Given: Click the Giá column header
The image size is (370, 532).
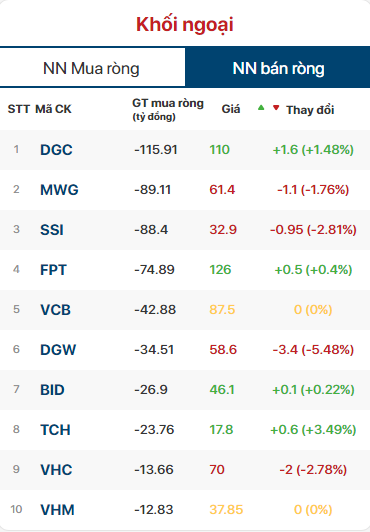Looking at the screenshot, I should click(231, 109).
